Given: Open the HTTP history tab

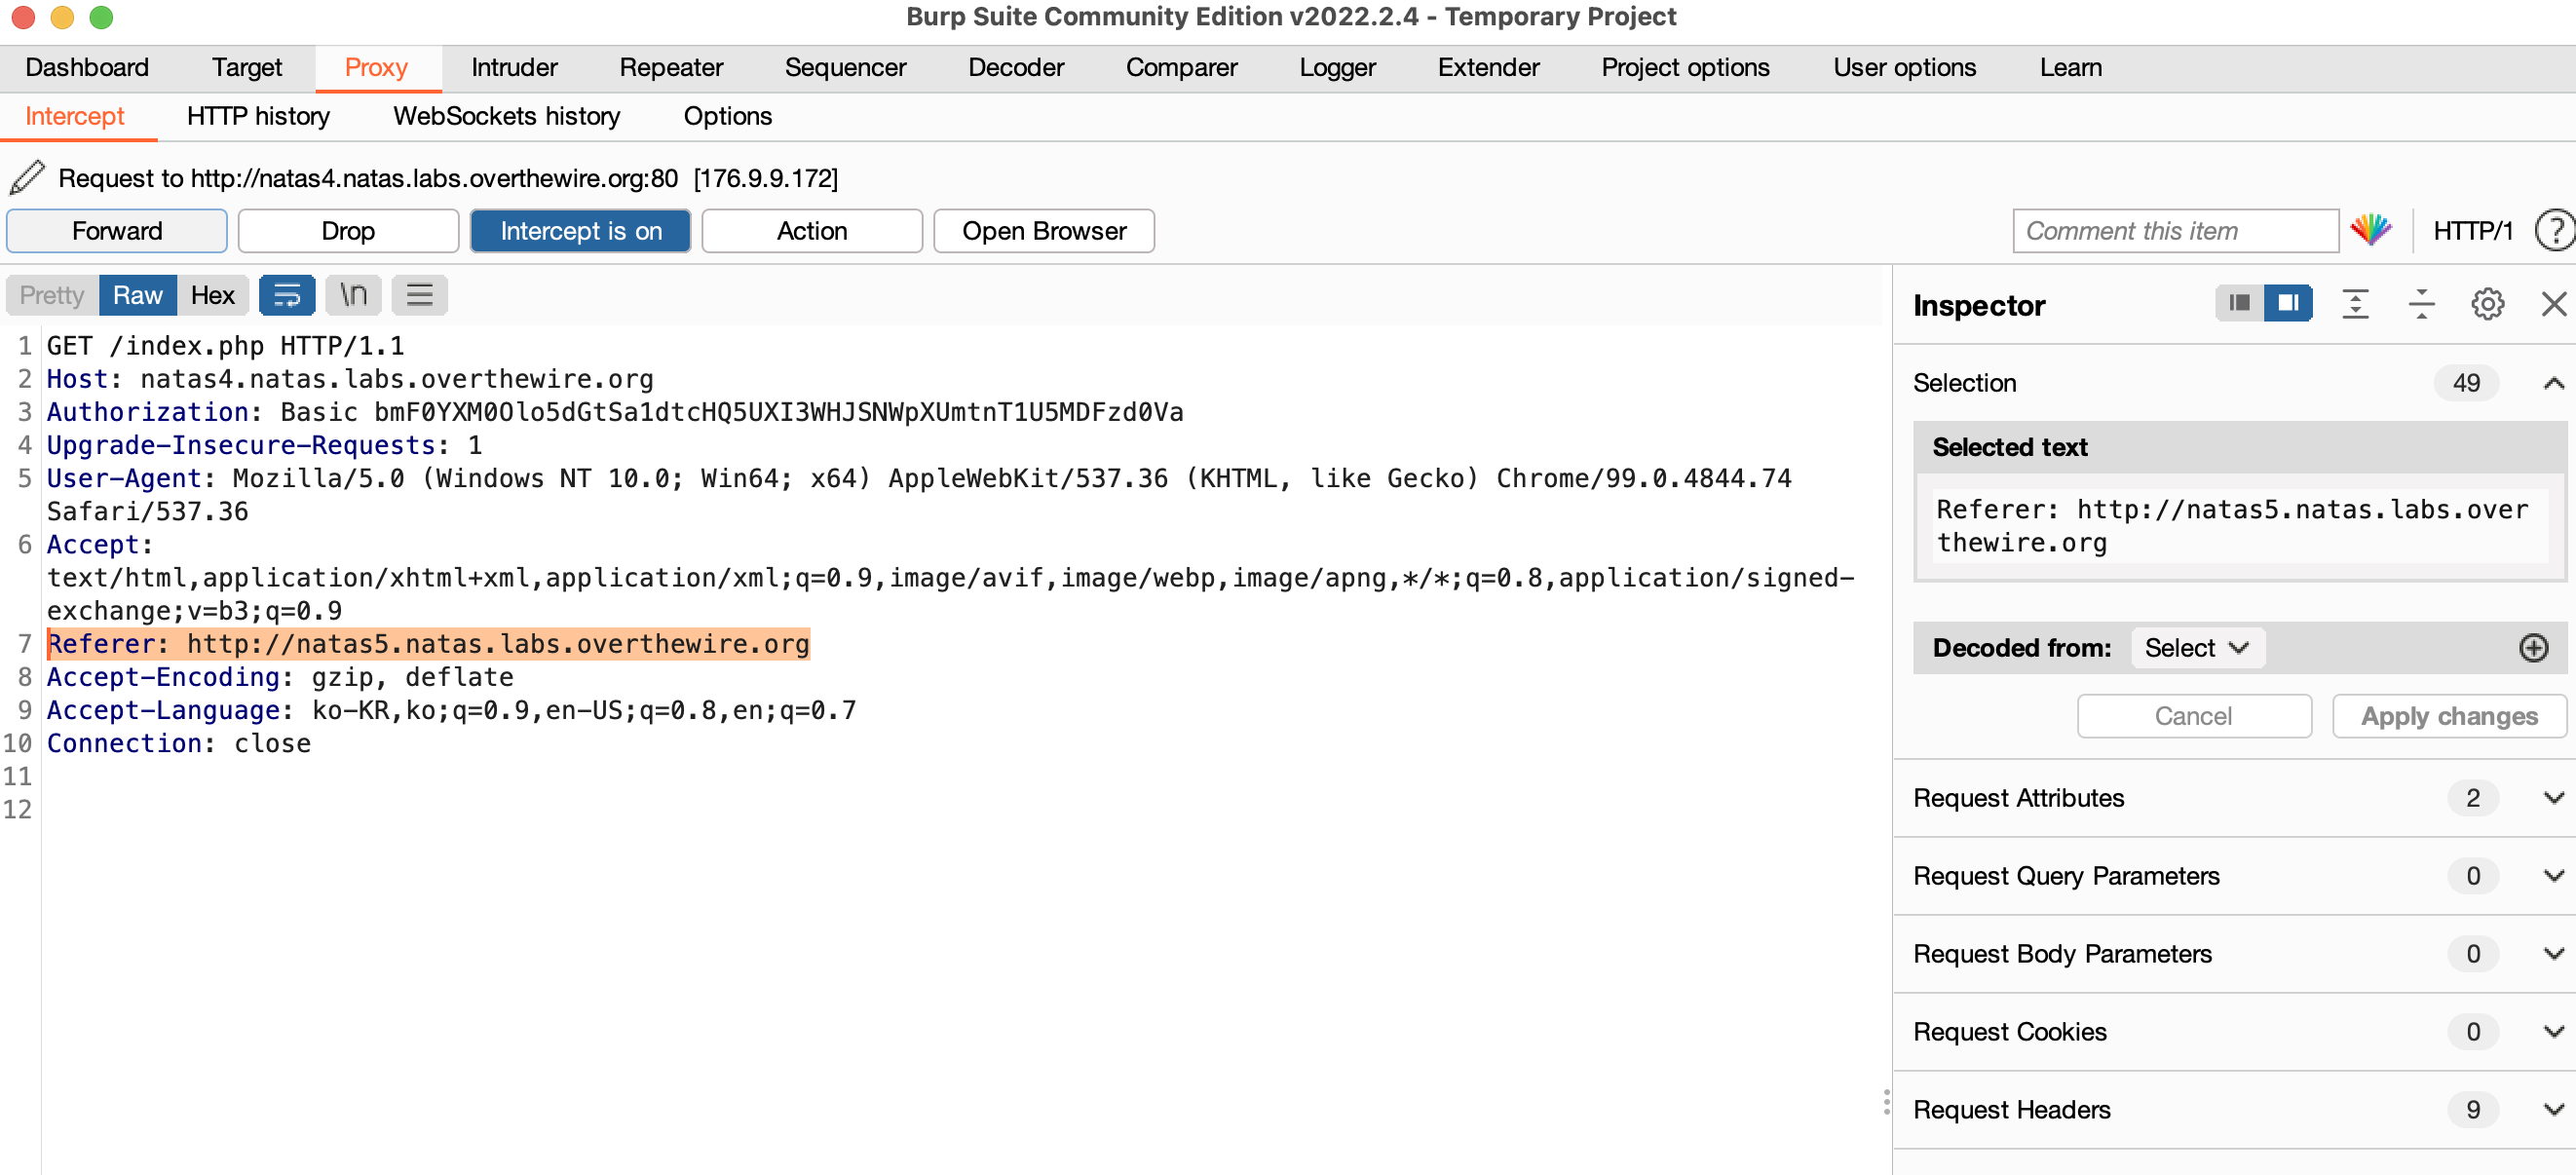Looking at the screenshot, I should pyautogui.click(x=257, y=116).
